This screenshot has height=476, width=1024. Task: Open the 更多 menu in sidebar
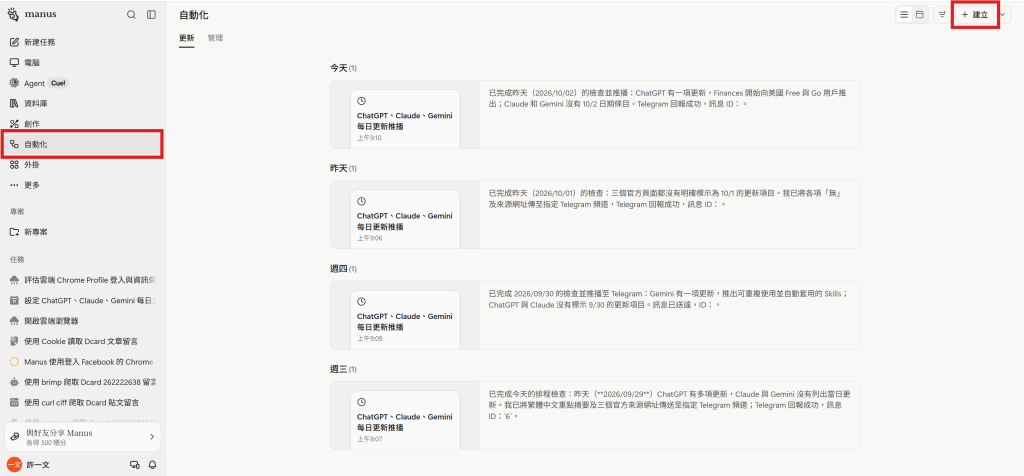(x=82, y=185)
